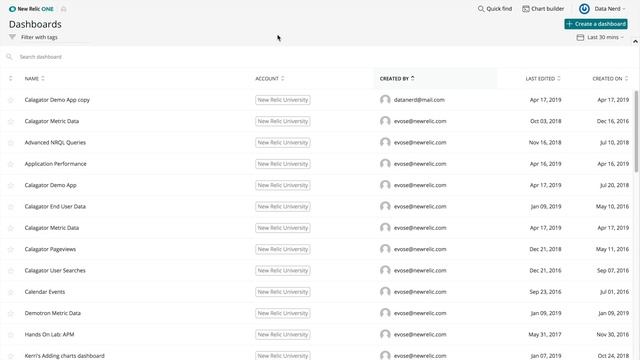Screen dimensions: 640x360
Task: Click datanerd@mail.com creator
Action: [x=419, y=100]
